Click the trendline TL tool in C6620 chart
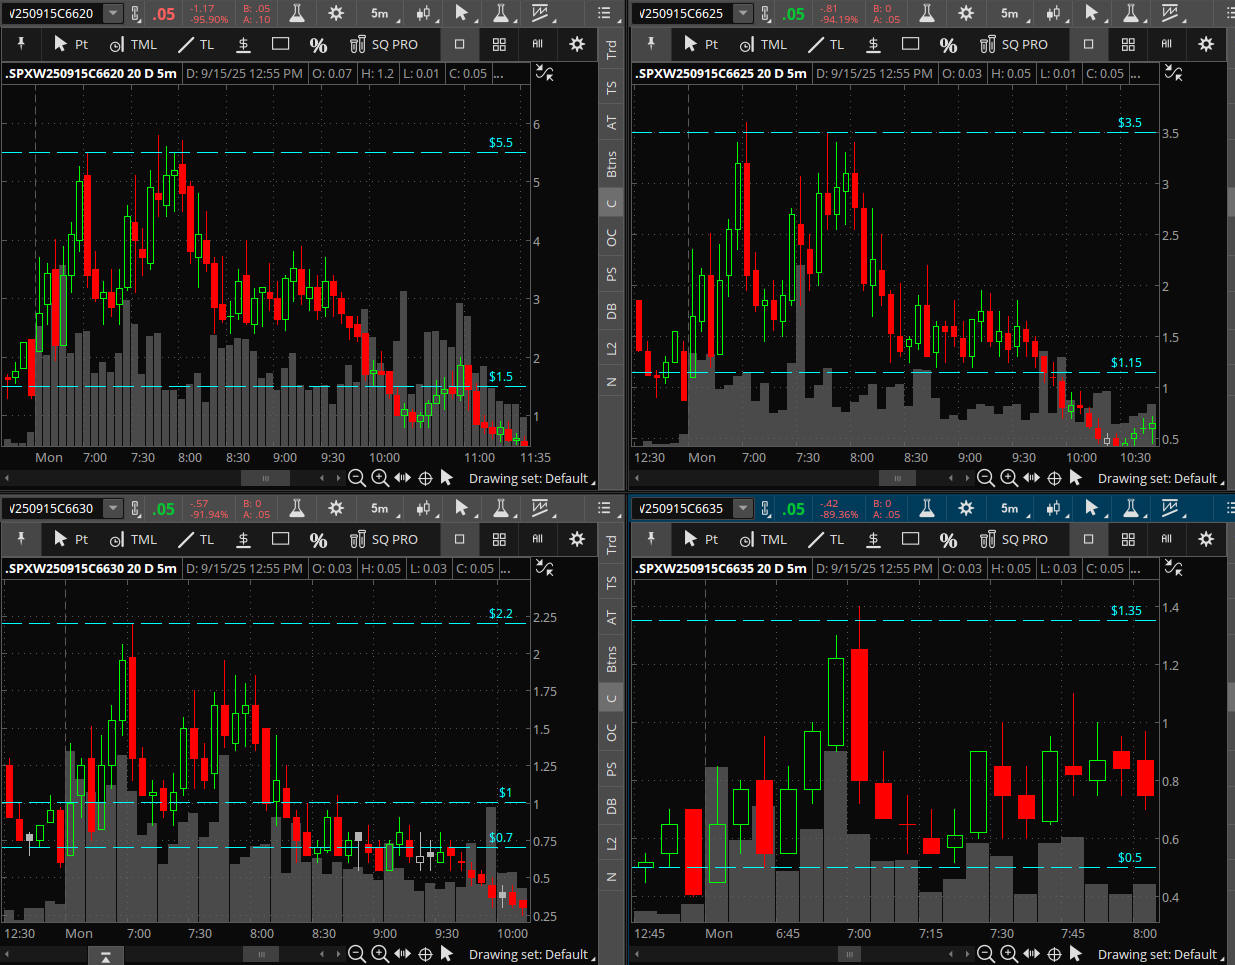This screenshot has height=965, width=1235. pos(196,44)
